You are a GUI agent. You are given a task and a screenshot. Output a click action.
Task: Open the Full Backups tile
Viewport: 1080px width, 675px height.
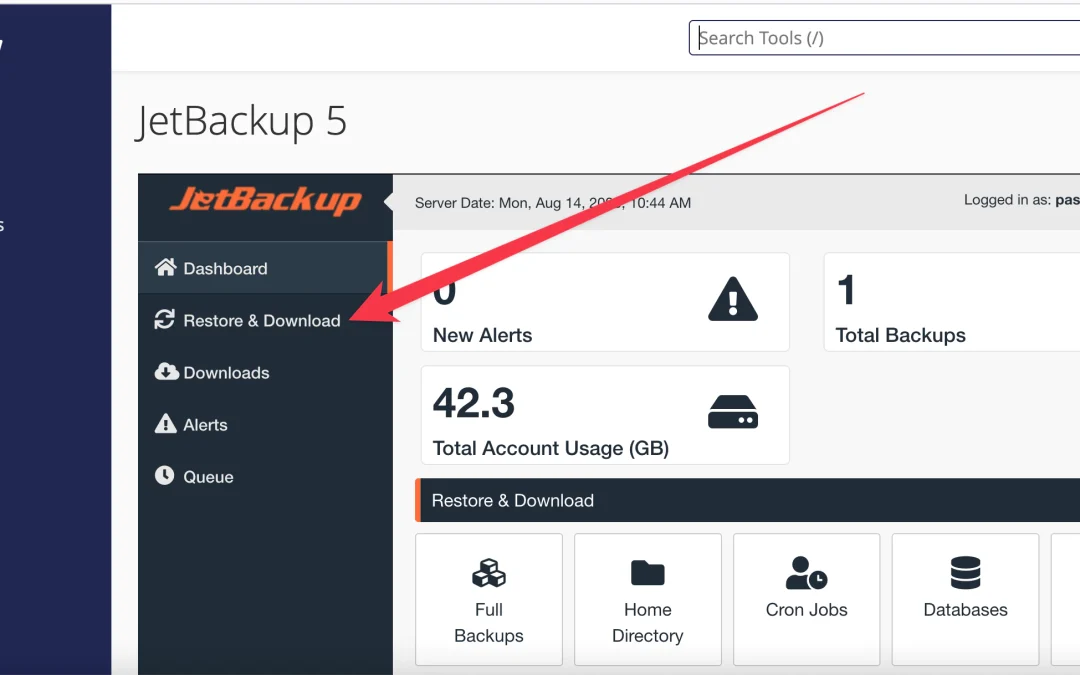tap(488, 598)
